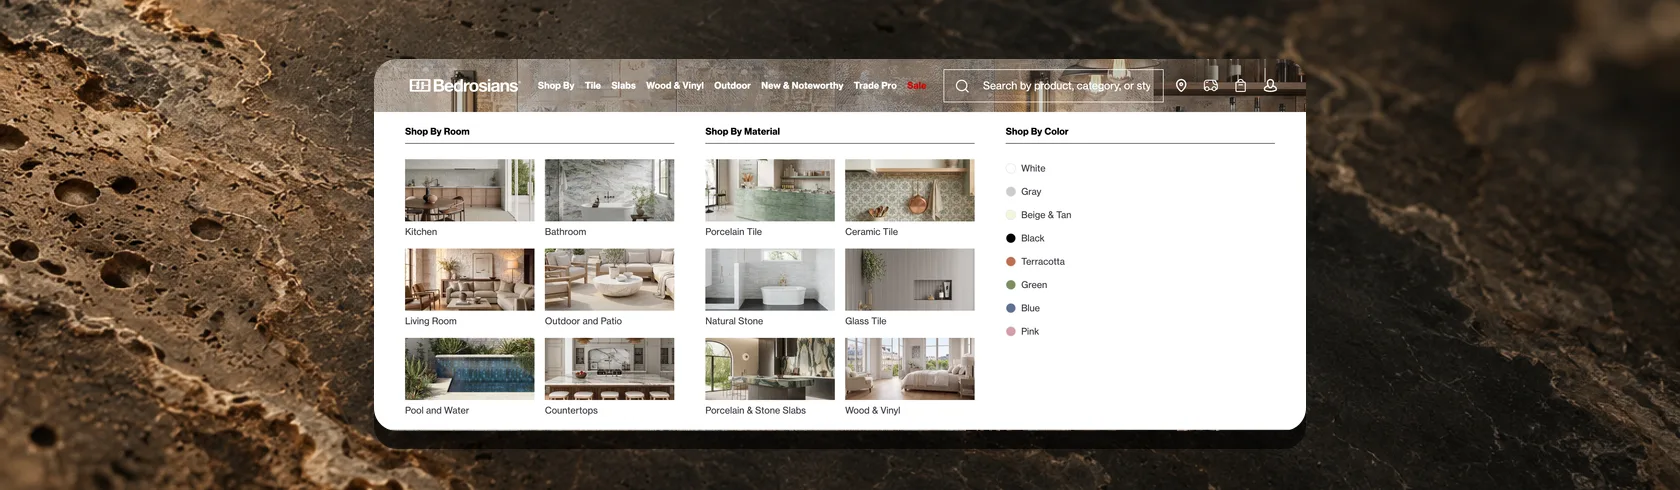
Task: Open the Wood & Vinyl nav menu
Action: (675, 86)
